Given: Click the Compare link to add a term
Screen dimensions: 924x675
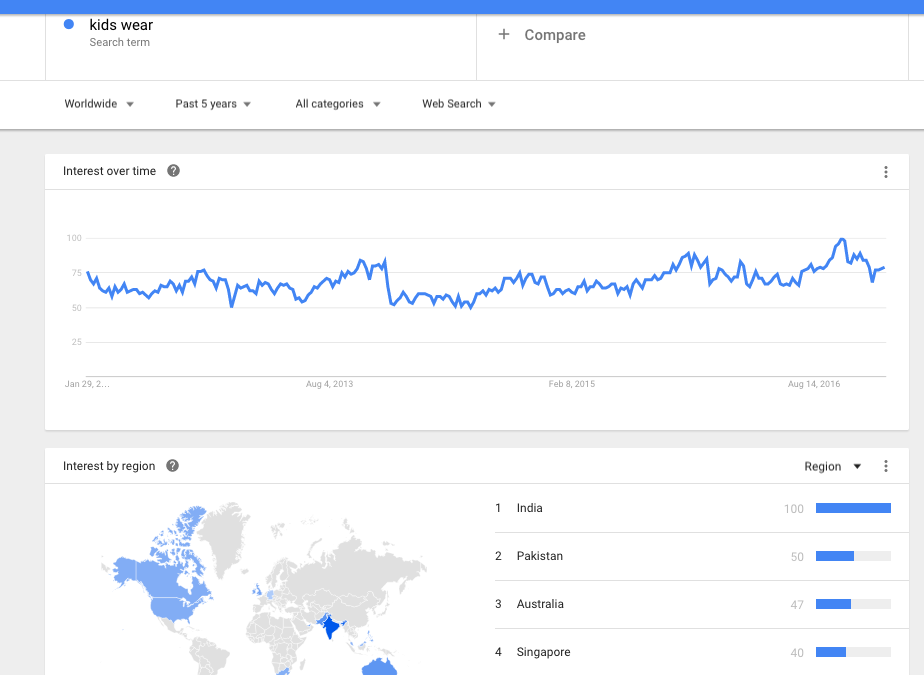Looking at the screenshot, I should click(x=555, y=35).
